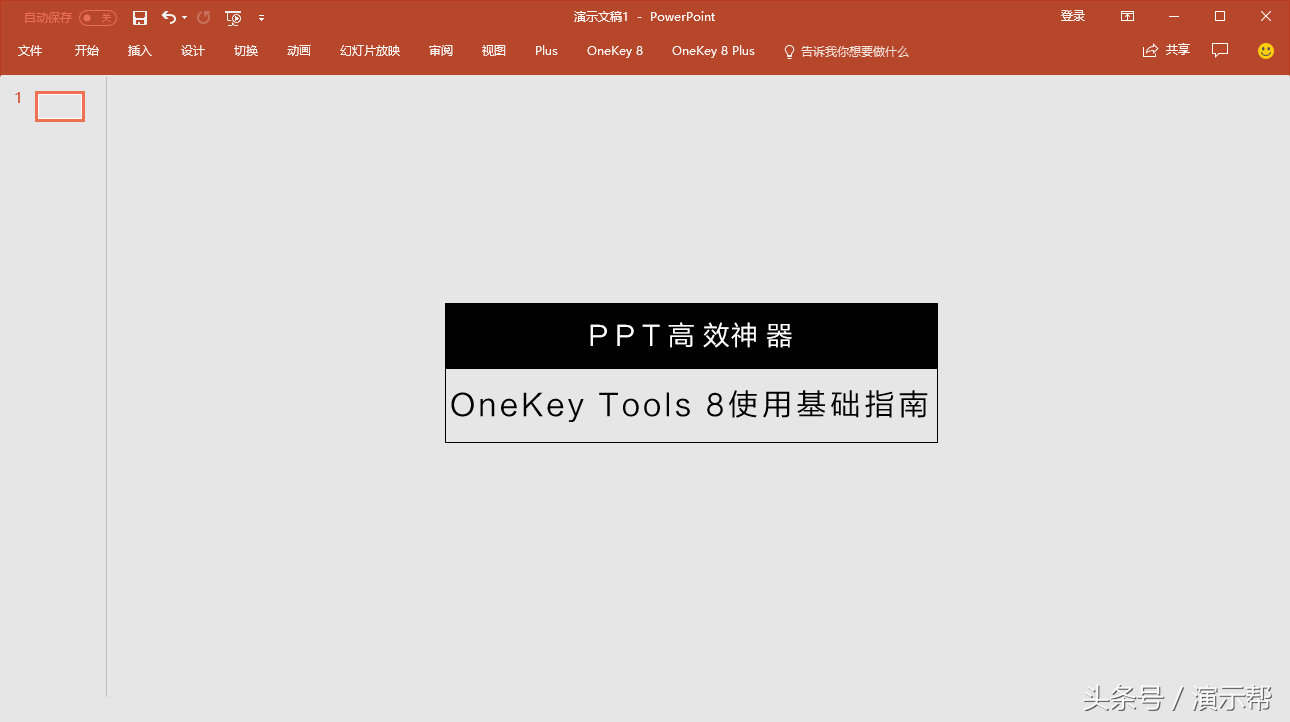Open the Undo history dropdown arrow

185,18
